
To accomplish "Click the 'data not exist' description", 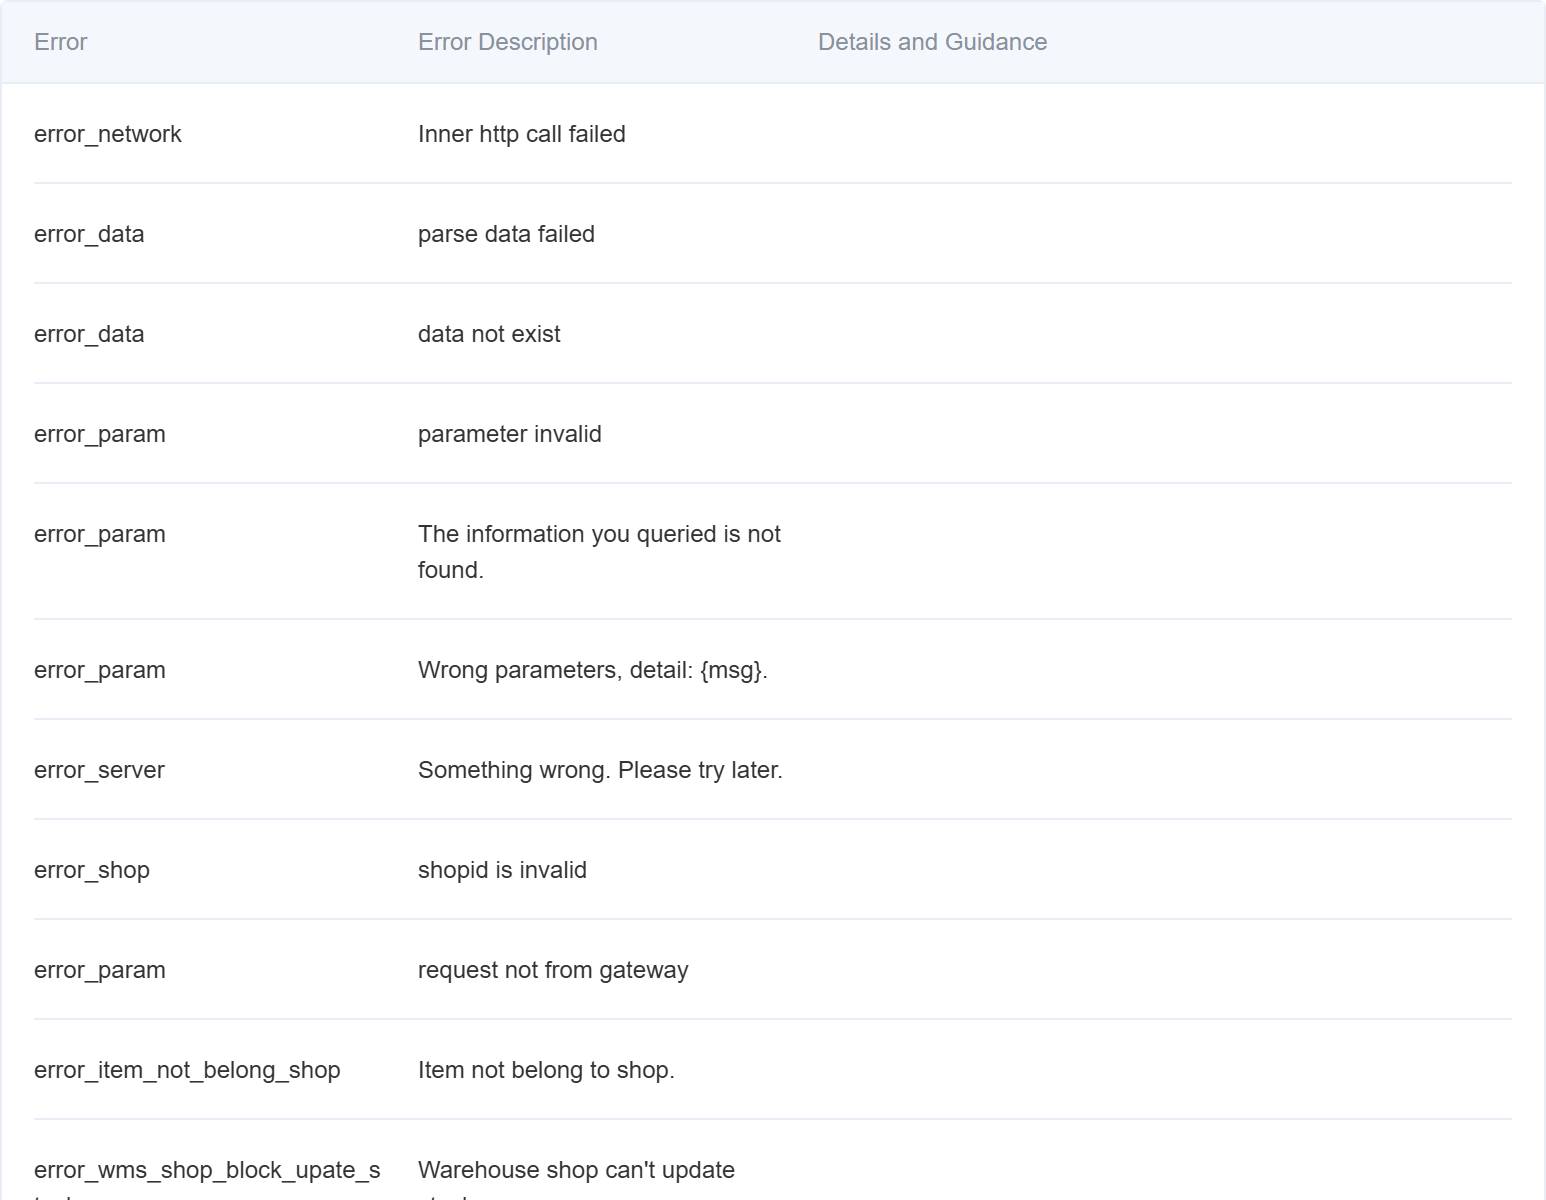I will point(489,334).
